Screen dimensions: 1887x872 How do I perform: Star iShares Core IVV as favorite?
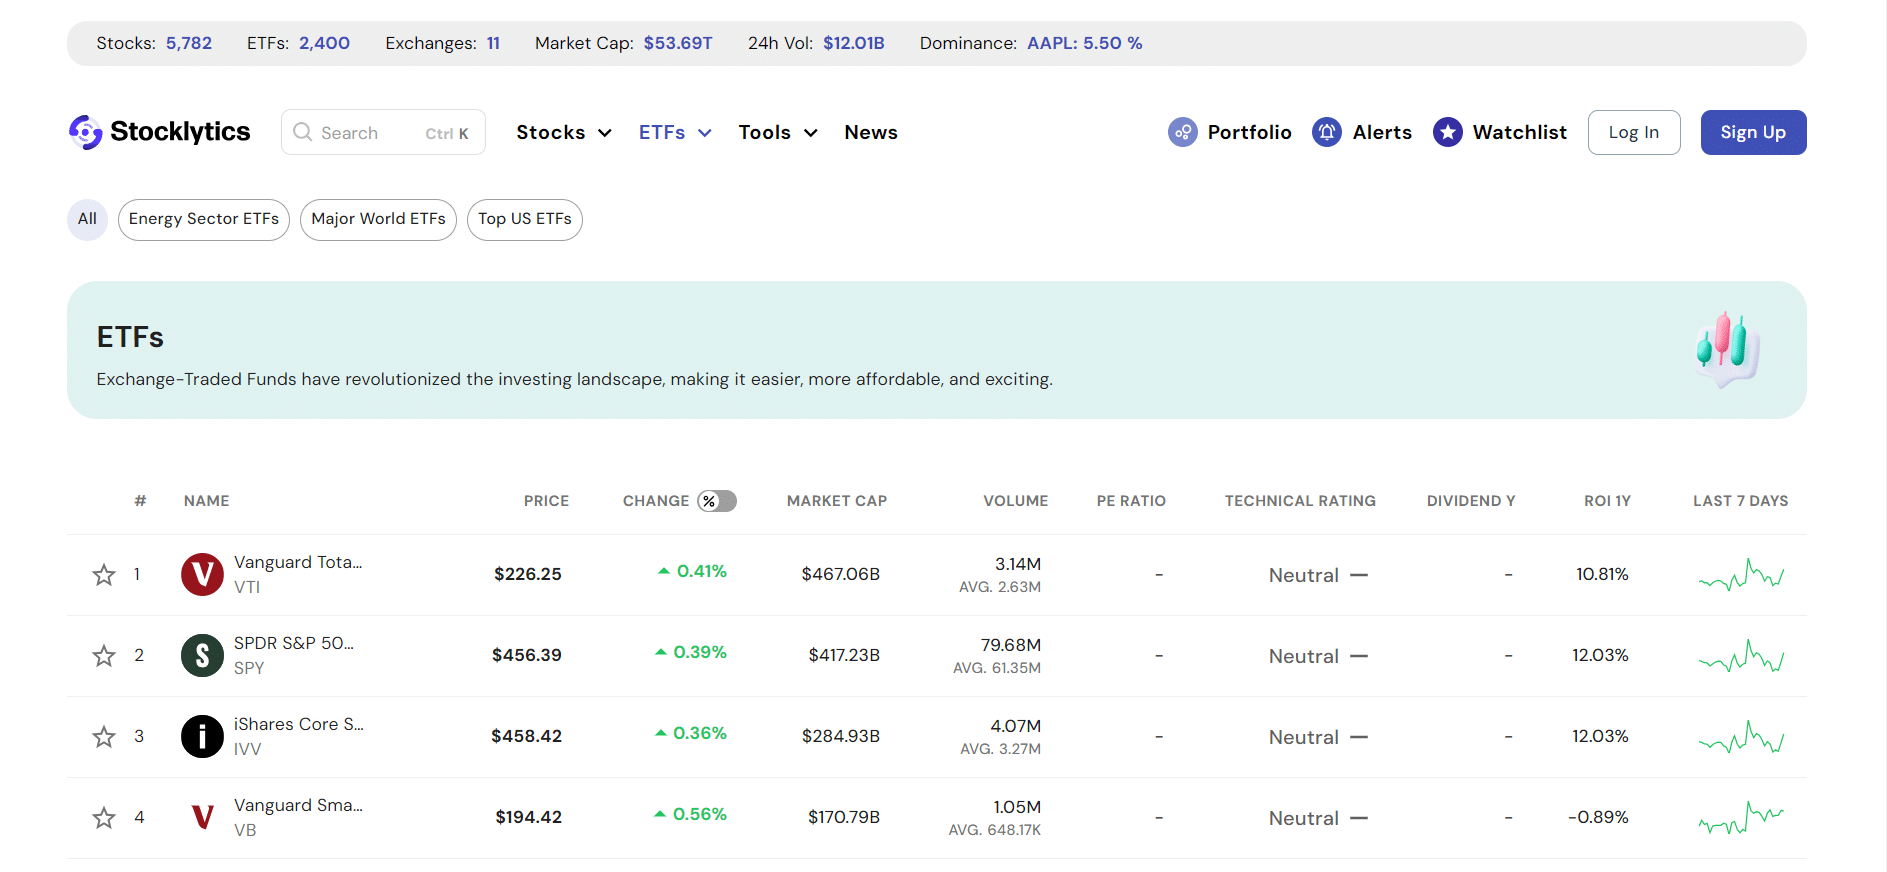(x=104, y=737)
